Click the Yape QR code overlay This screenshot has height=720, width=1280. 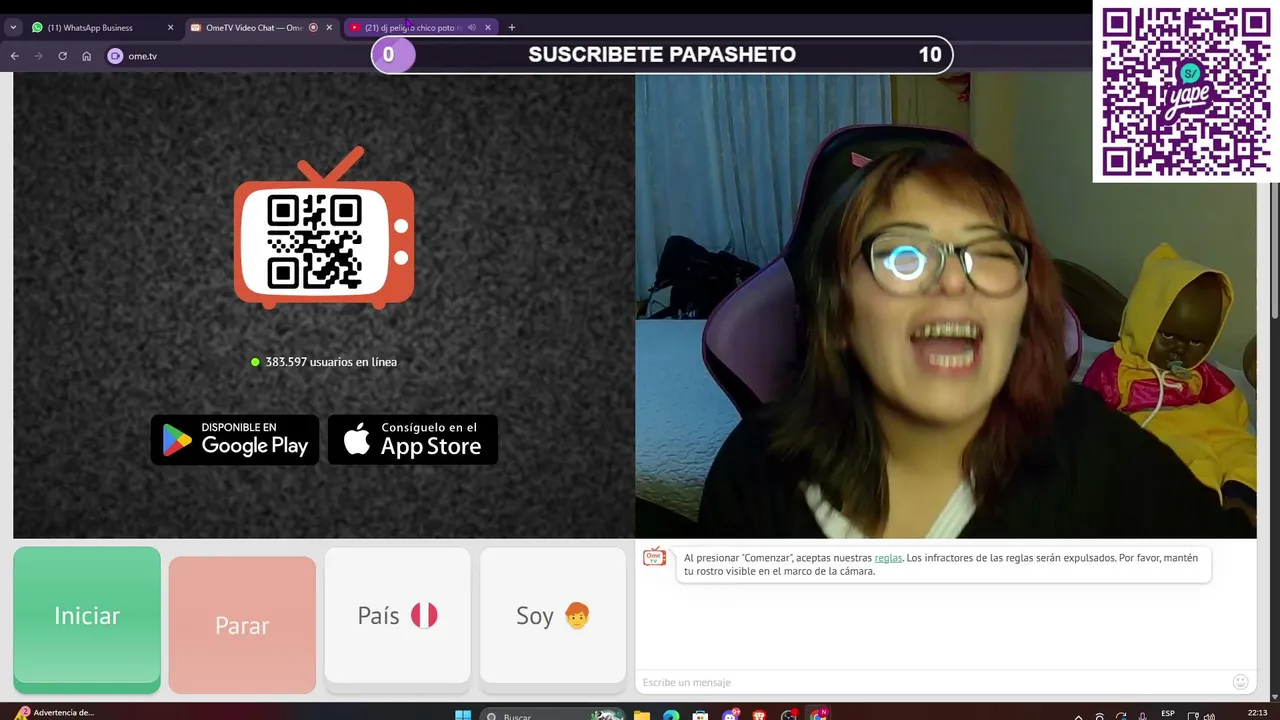click(1186, 91)
